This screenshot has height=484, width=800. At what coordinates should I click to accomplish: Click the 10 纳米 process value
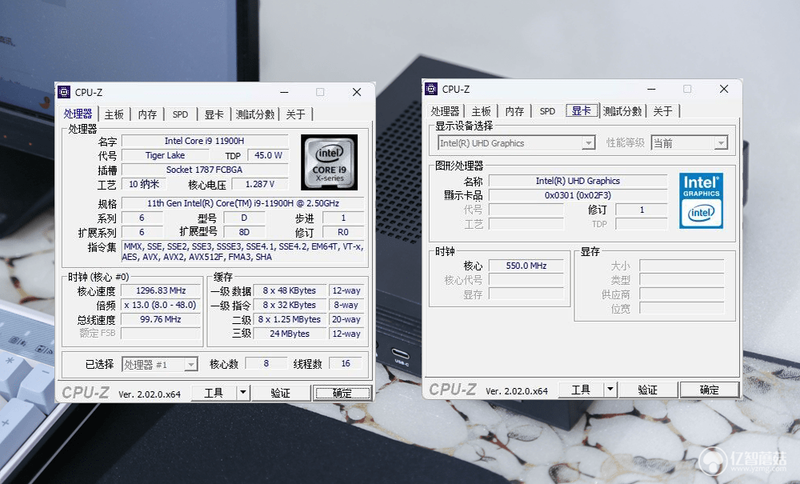[144, 184]
